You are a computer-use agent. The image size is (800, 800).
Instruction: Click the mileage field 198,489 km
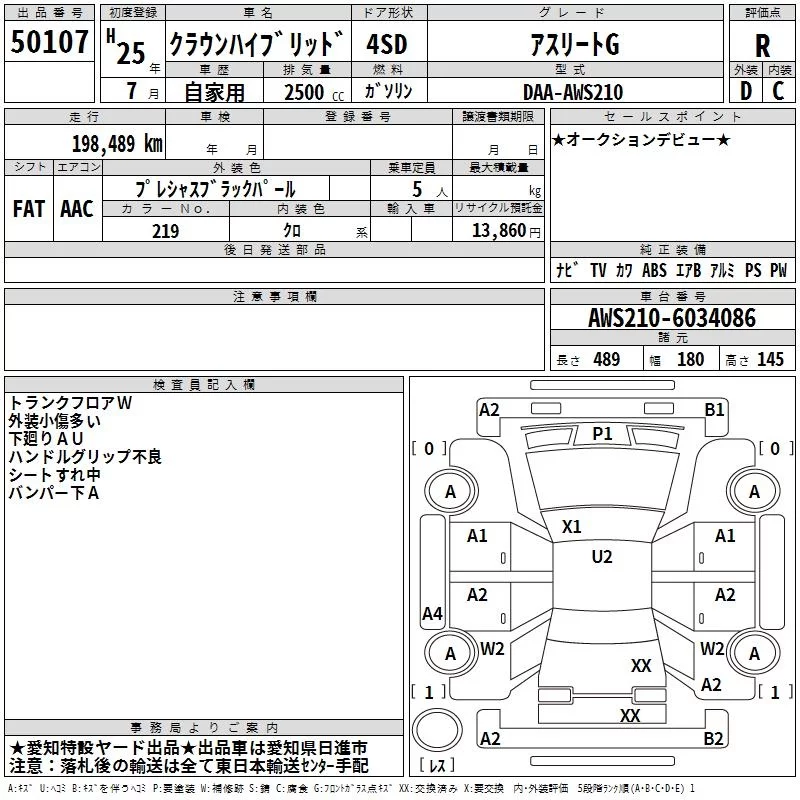[85, 143]
